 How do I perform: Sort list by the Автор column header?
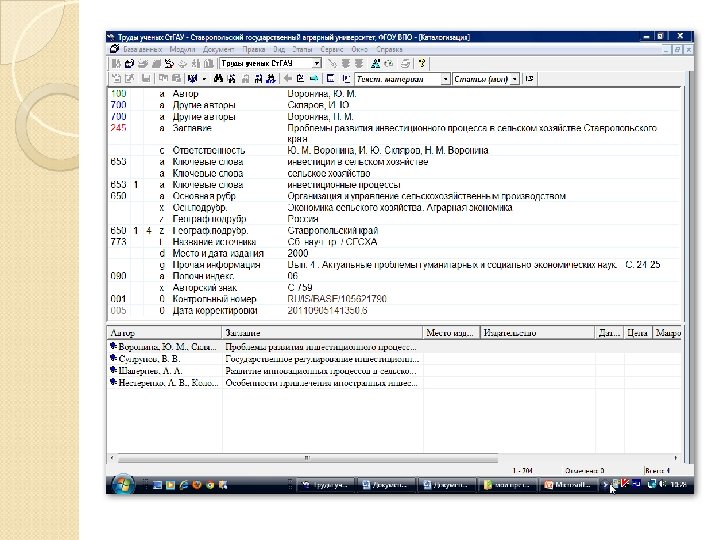tap(164, 332)
